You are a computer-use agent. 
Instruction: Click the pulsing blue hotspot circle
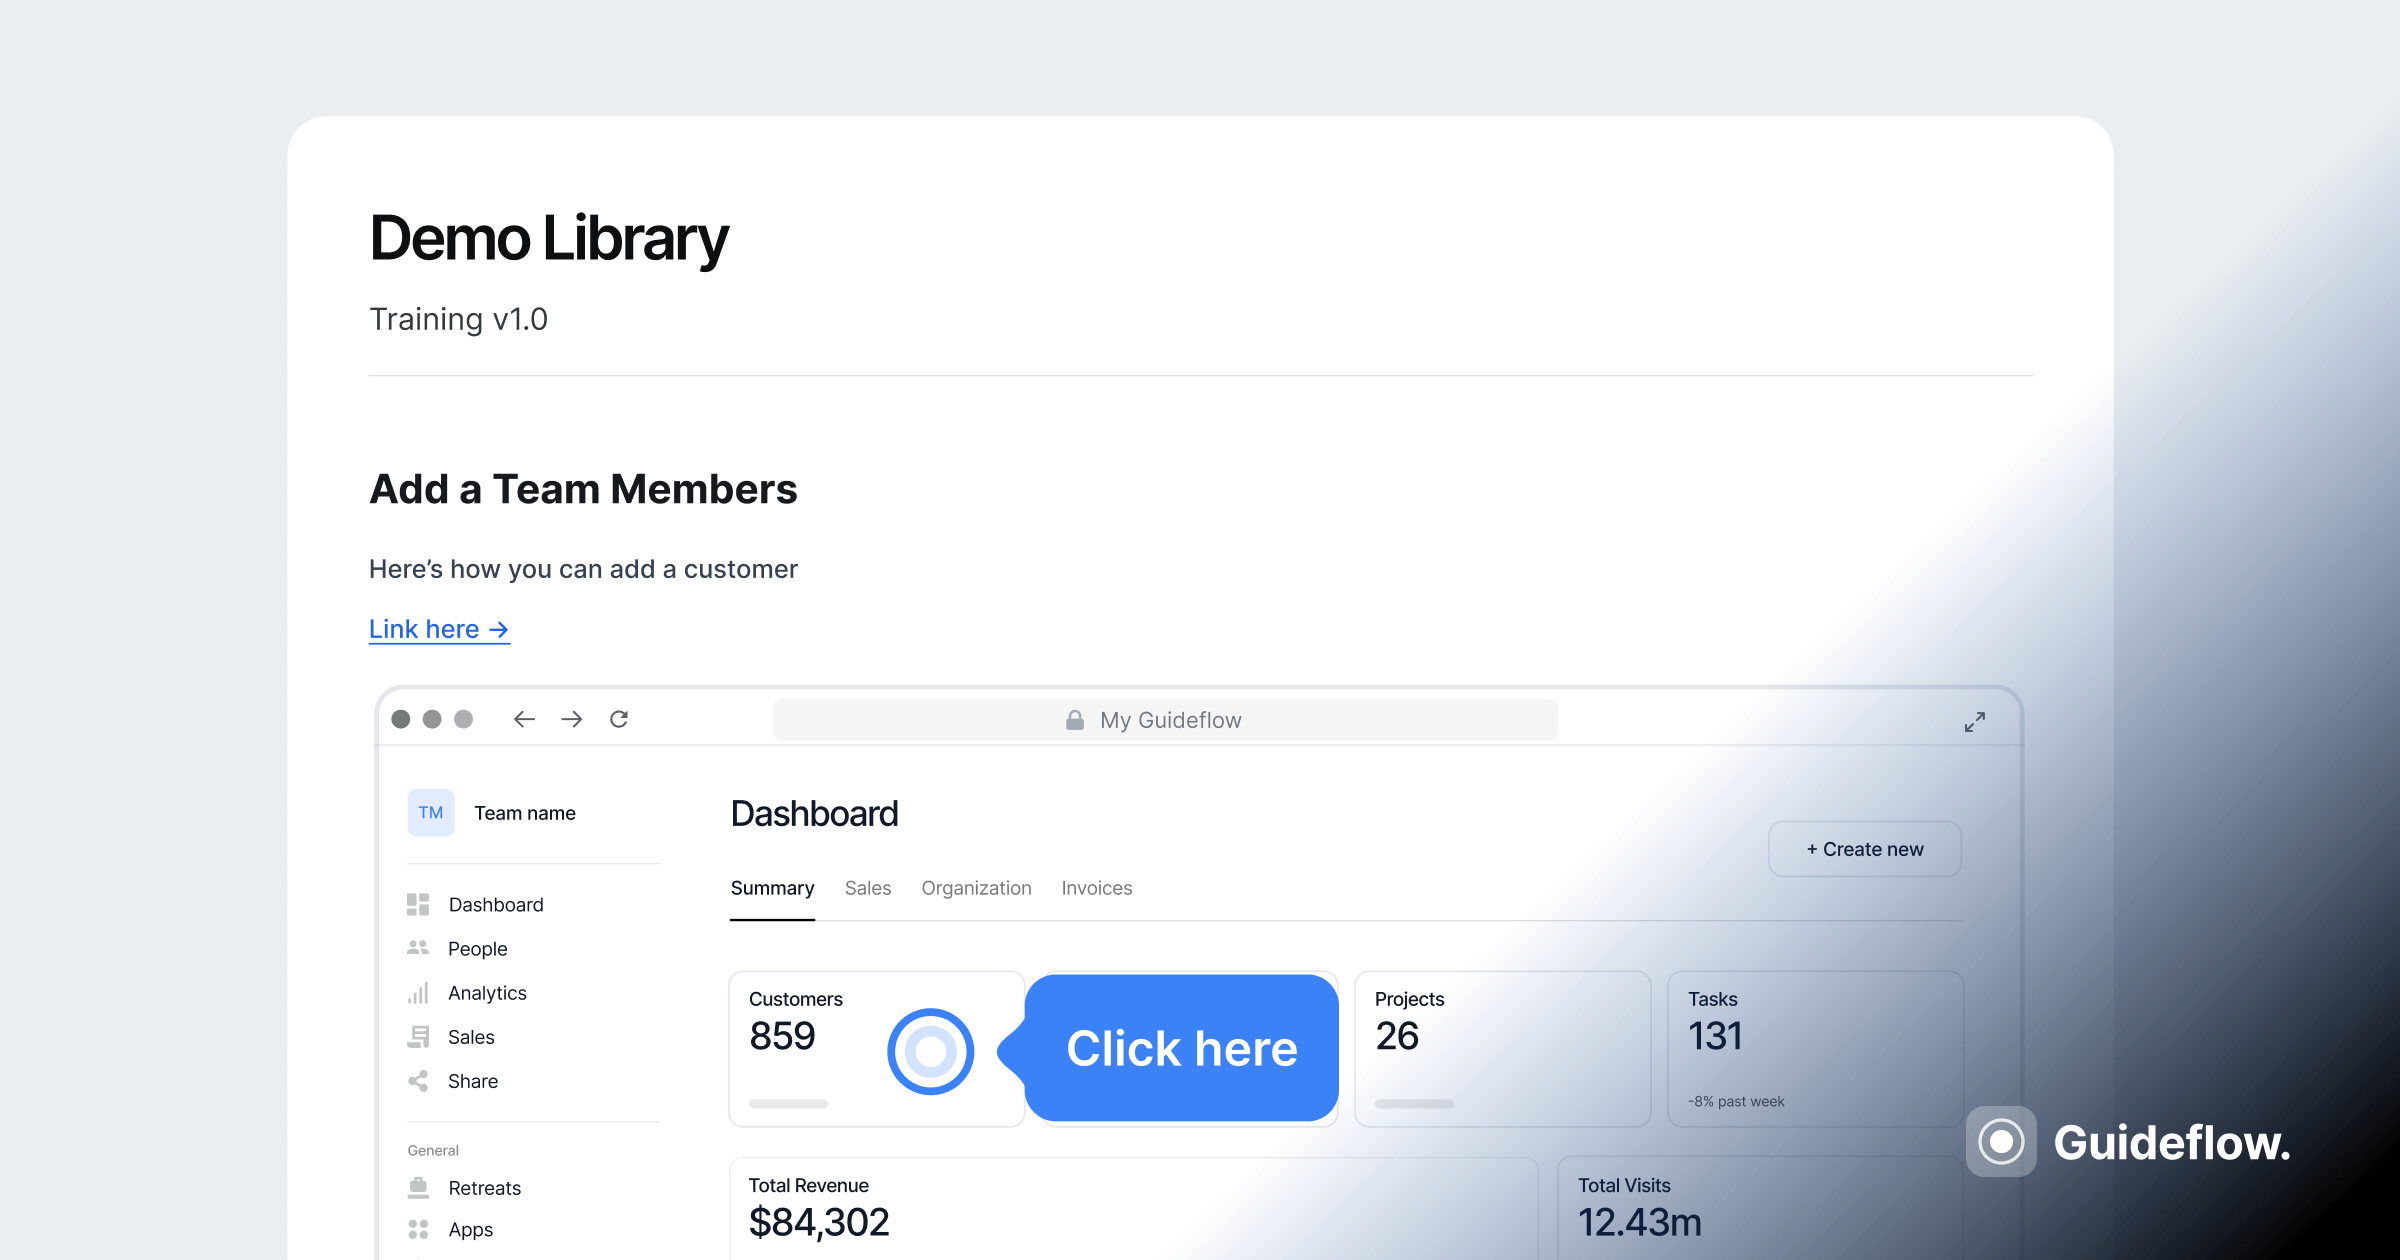tap(930, 1051)
